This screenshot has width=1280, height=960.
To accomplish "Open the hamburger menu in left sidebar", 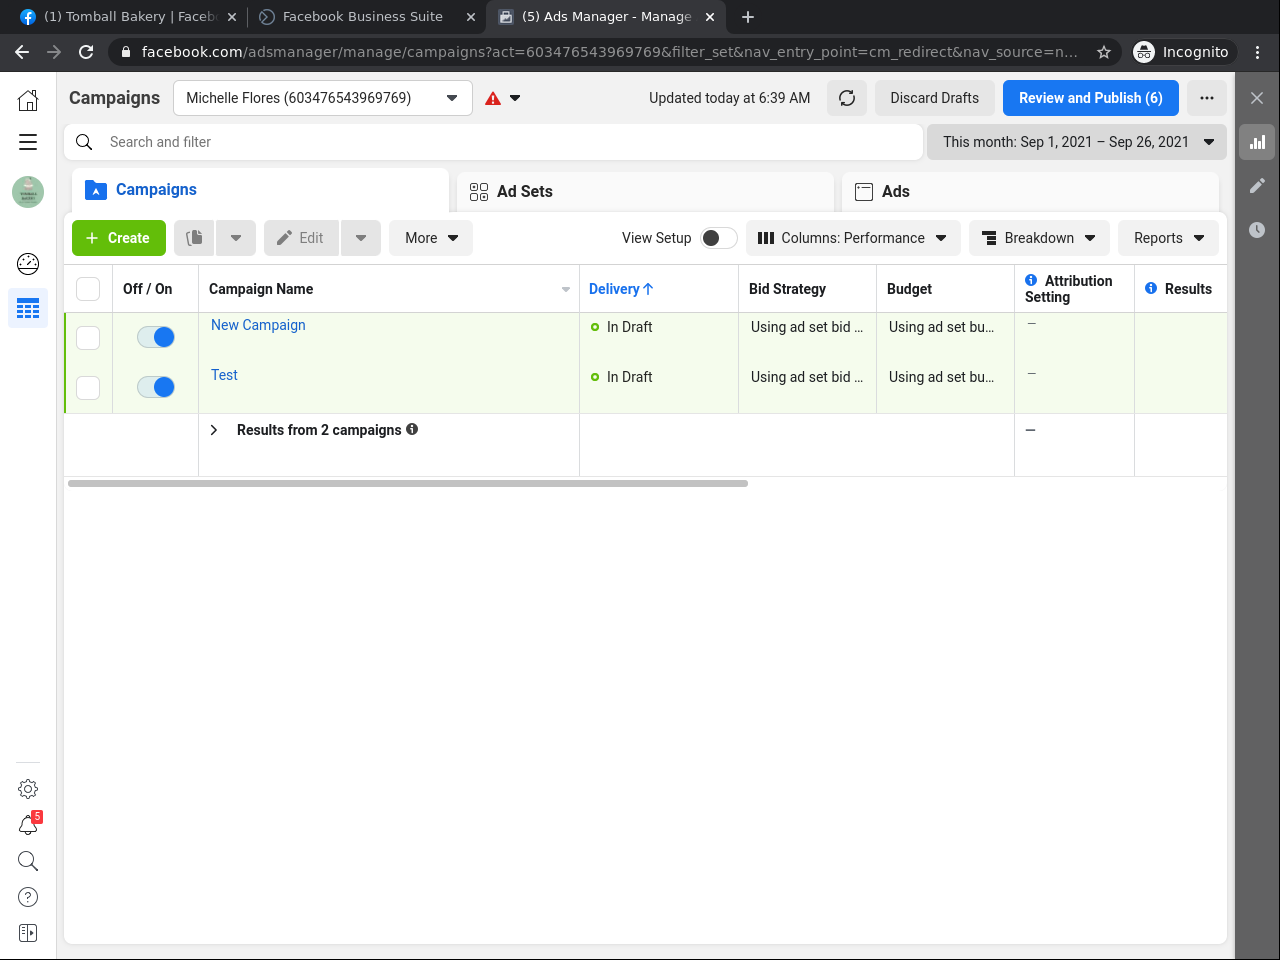I will tap(28, 142).
